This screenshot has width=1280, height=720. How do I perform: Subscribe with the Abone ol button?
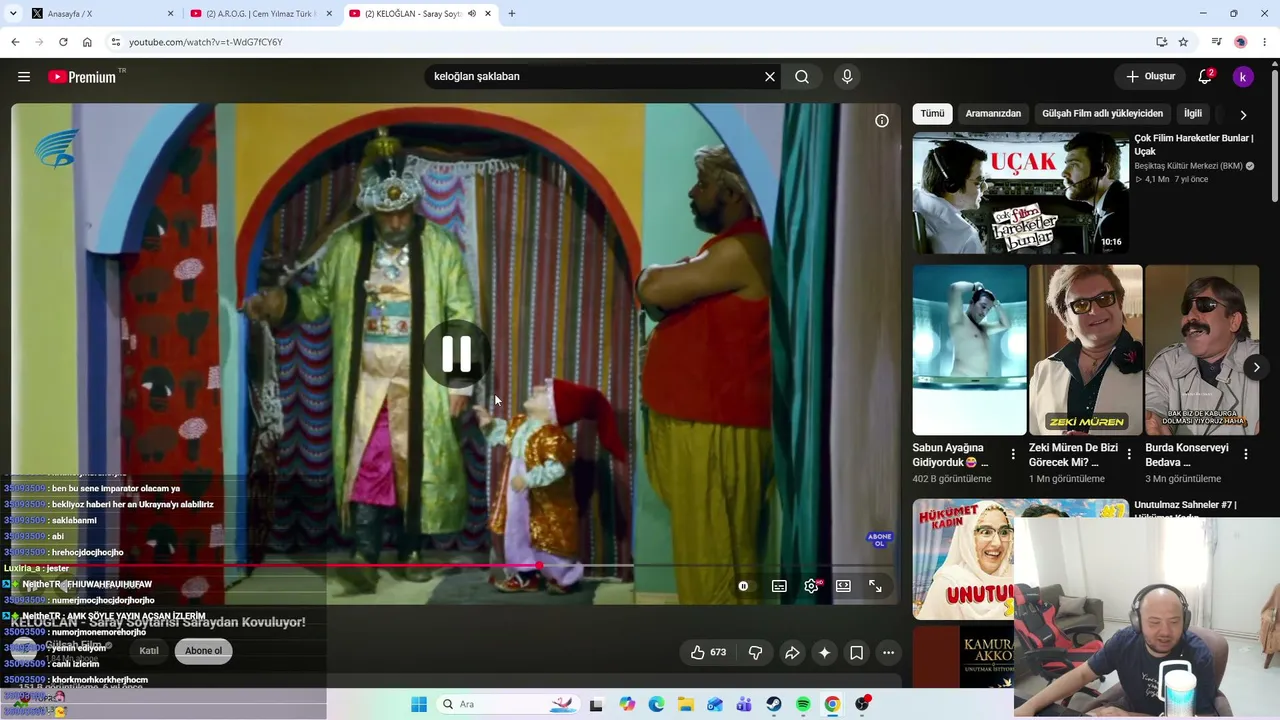(x=203, y=651)
